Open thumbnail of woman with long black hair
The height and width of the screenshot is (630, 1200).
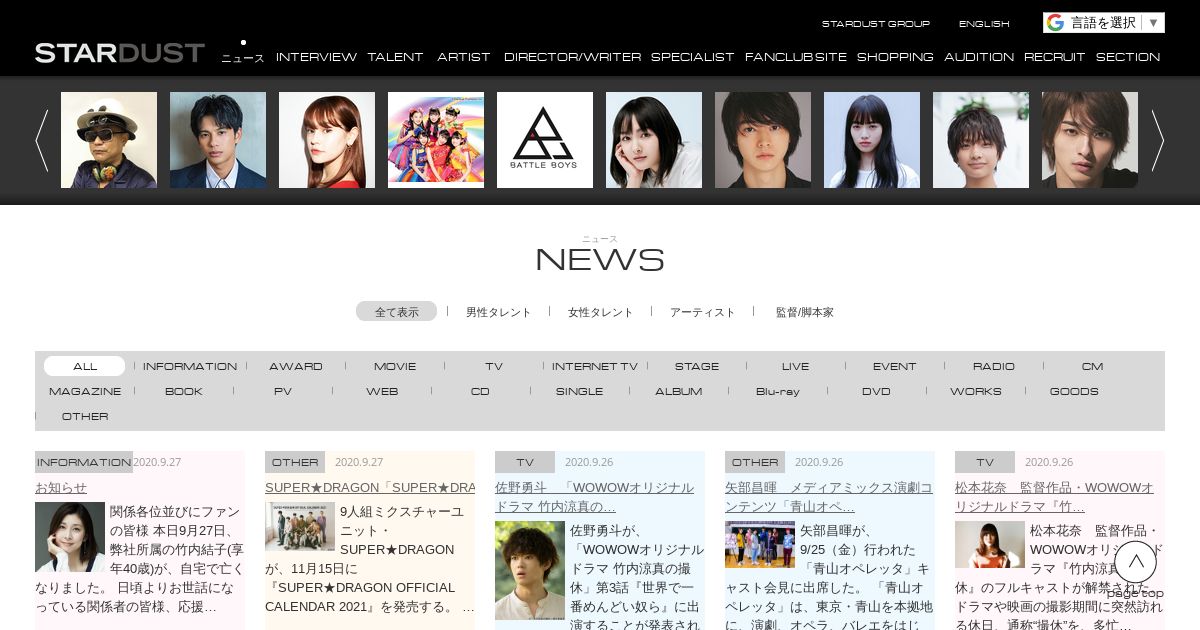(x=872, y=140)
